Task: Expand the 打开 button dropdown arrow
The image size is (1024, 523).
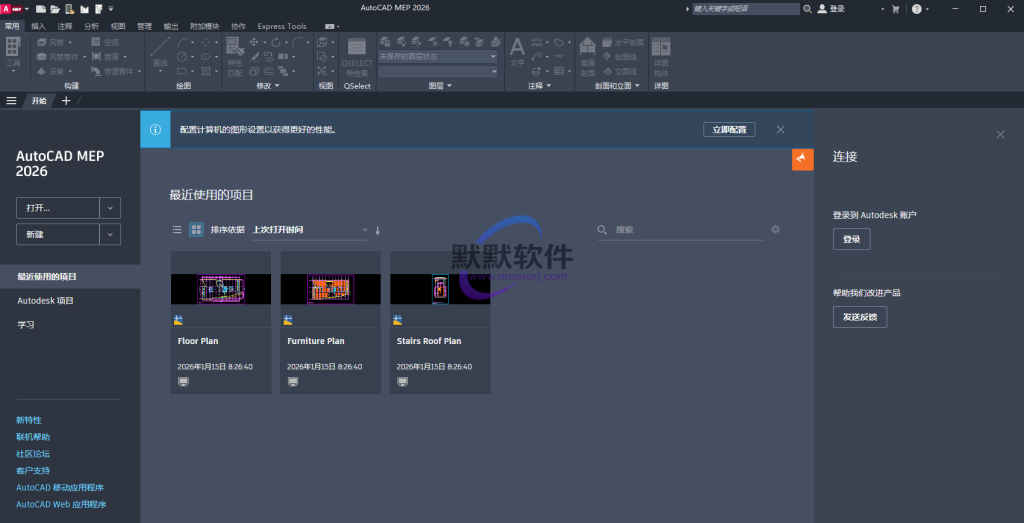Action: tap(110, 208)
